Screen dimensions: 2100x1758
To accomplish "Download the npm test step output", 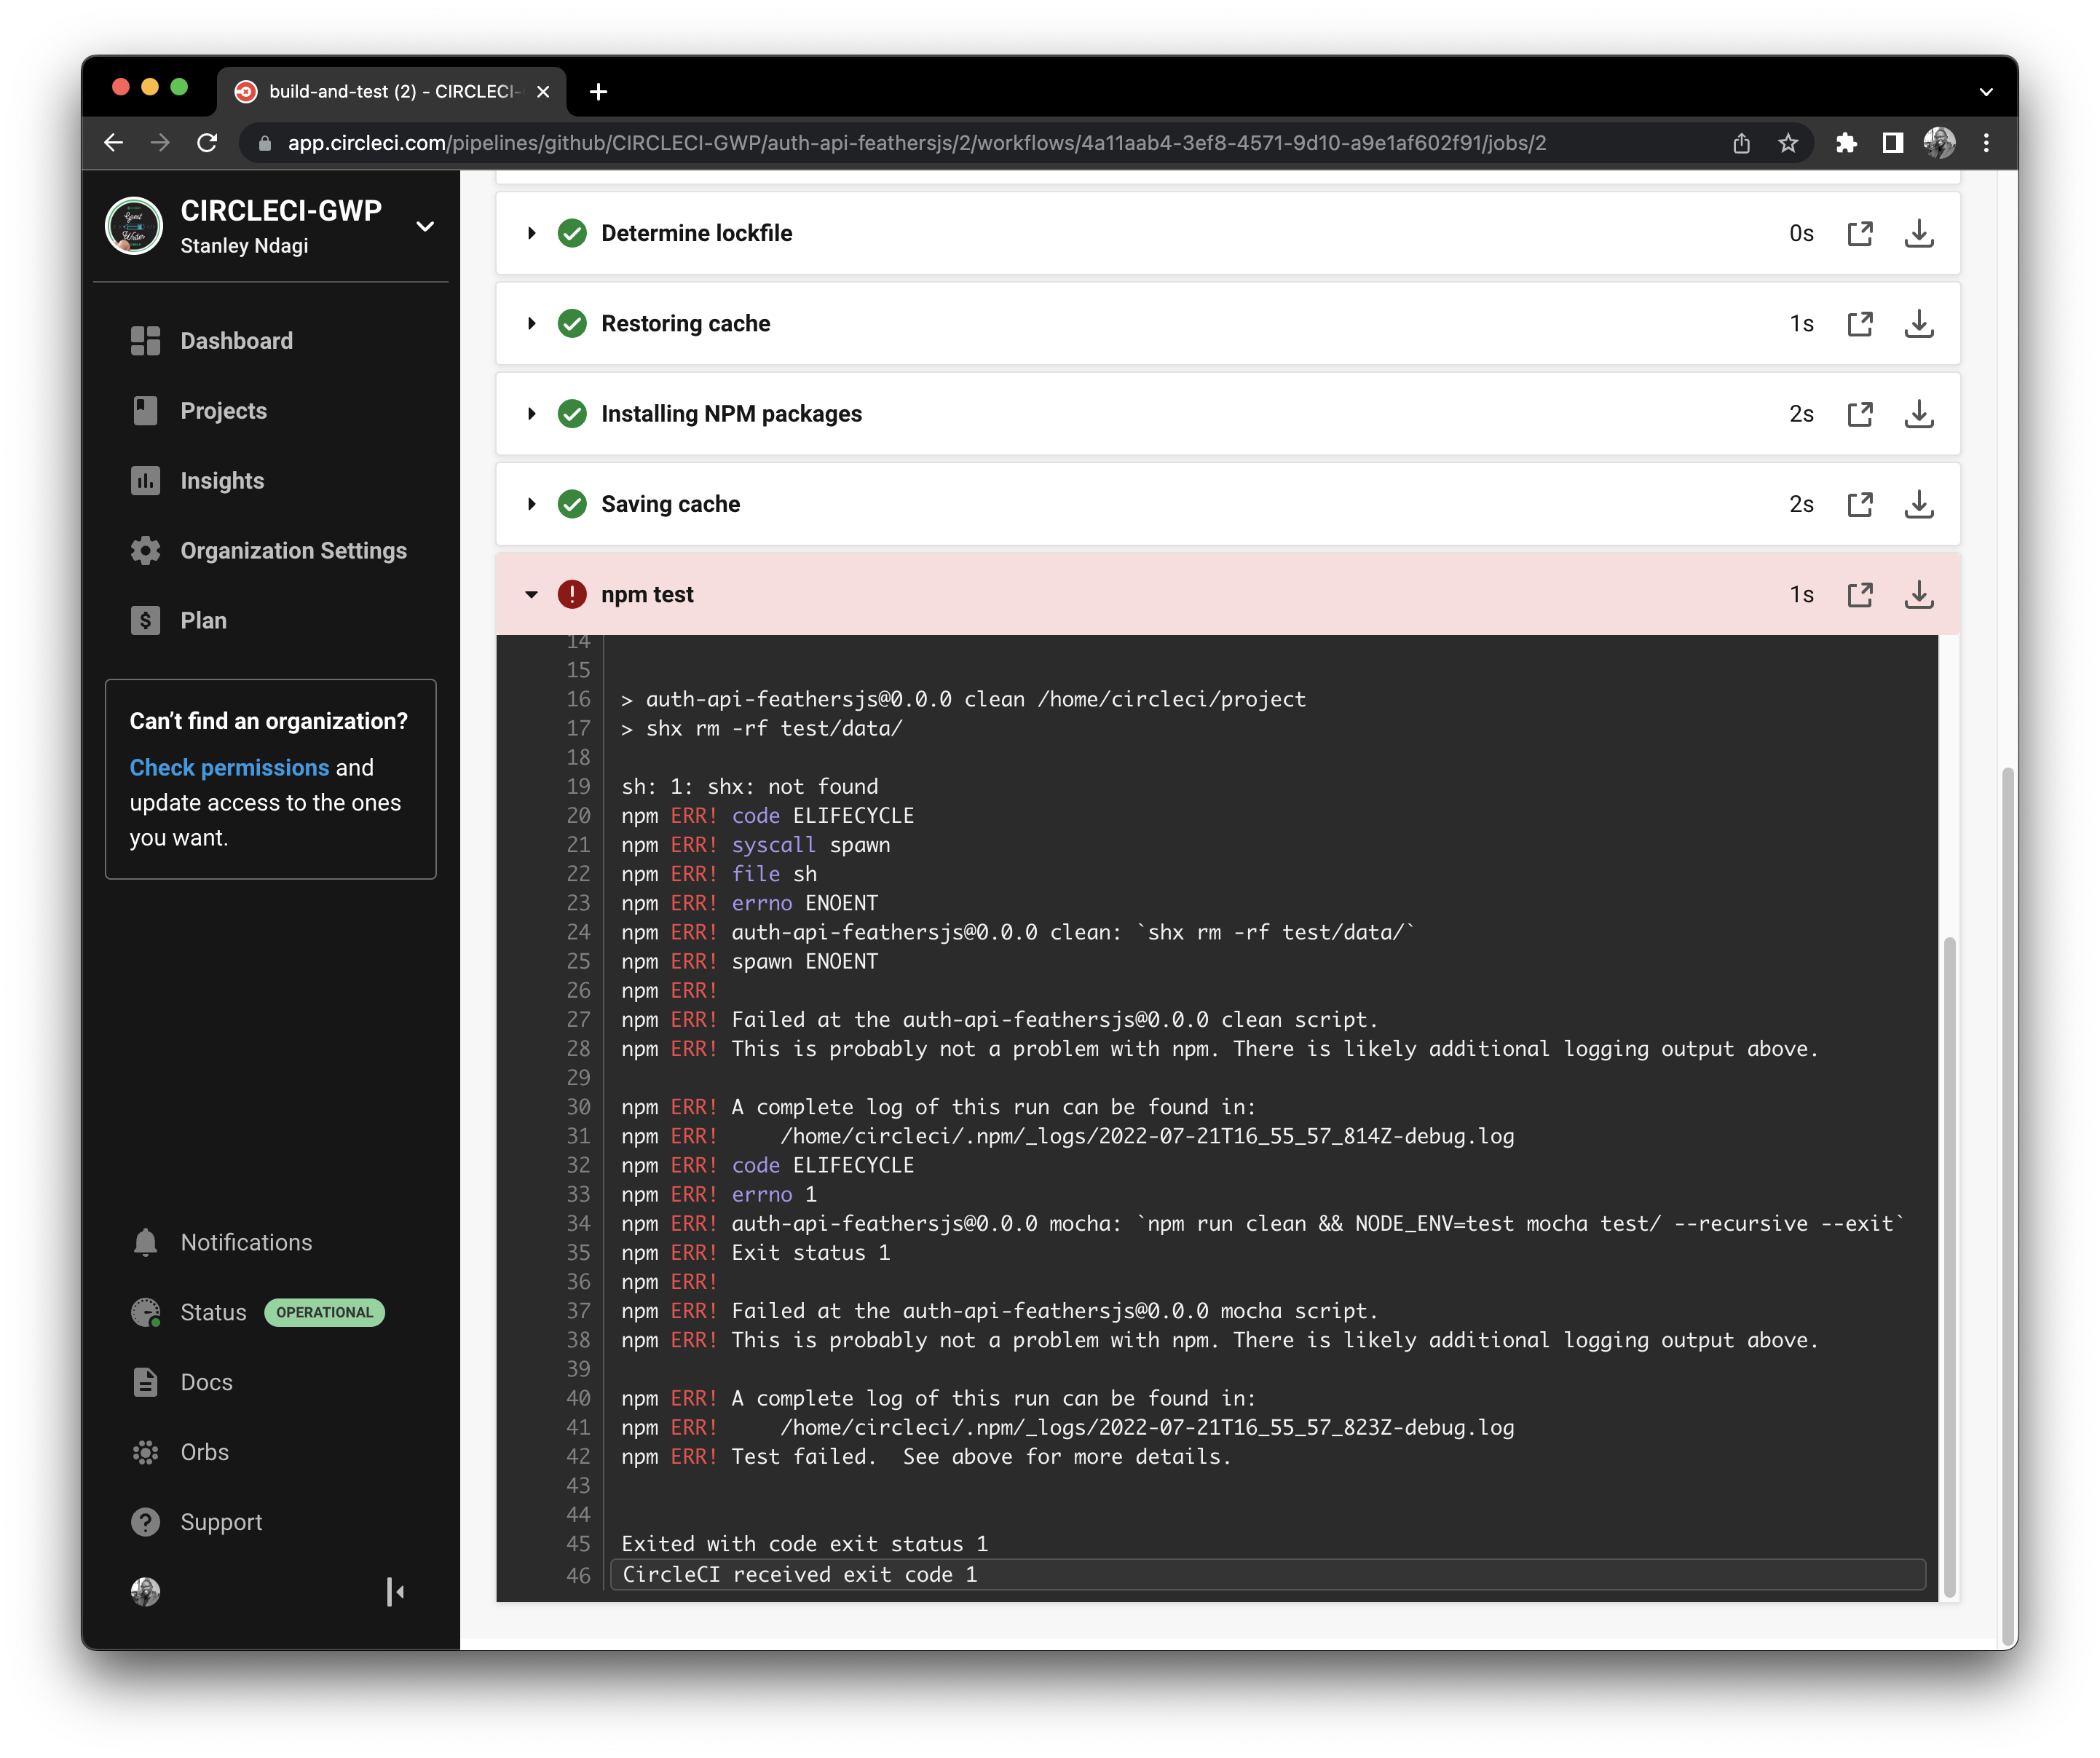I will (1917, 595).
